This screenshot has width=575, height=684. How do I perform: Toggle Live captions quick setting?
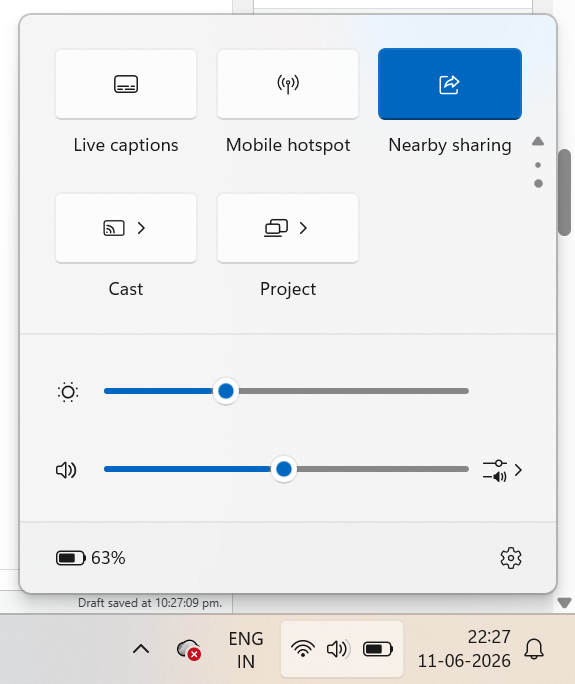tap(126, 84)
